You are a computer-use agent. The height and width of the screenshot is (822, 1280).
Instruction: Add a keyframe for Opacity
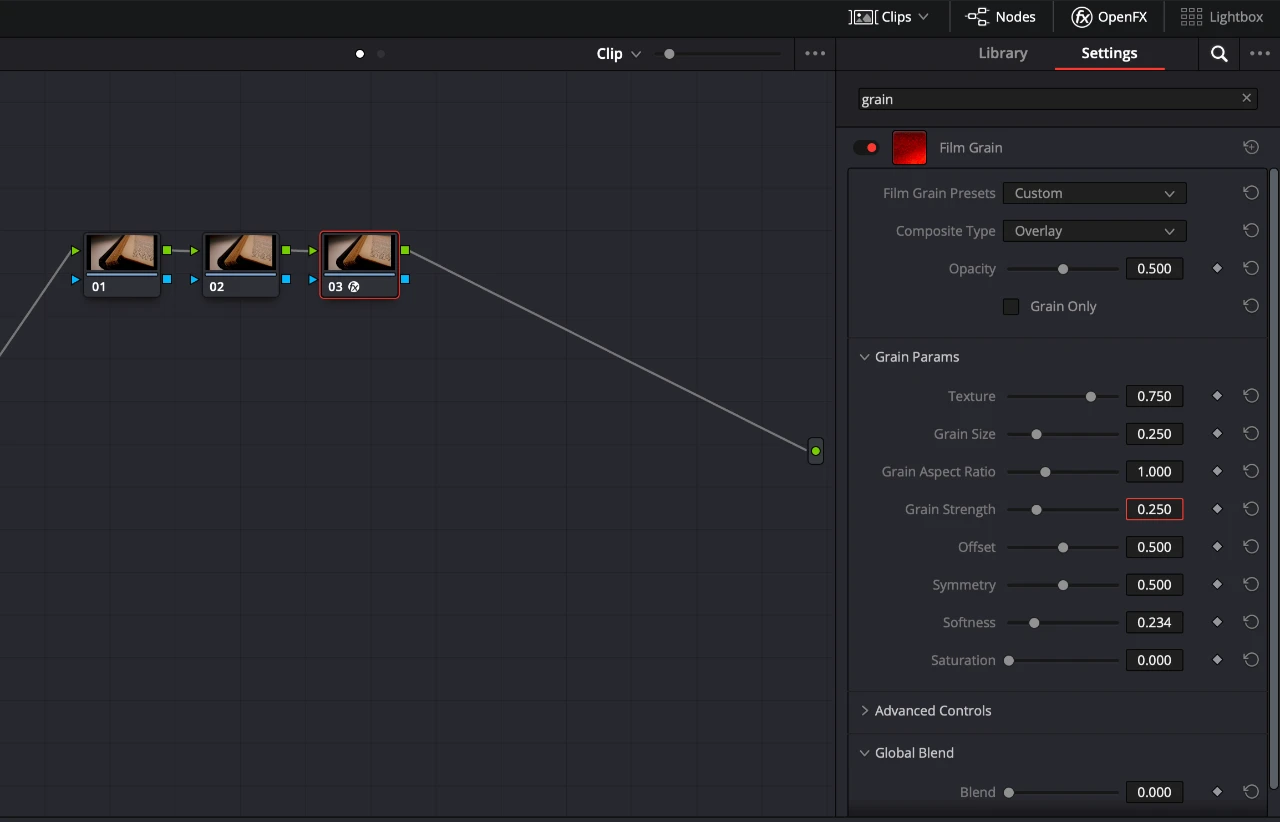click(x=1217, y=268)
